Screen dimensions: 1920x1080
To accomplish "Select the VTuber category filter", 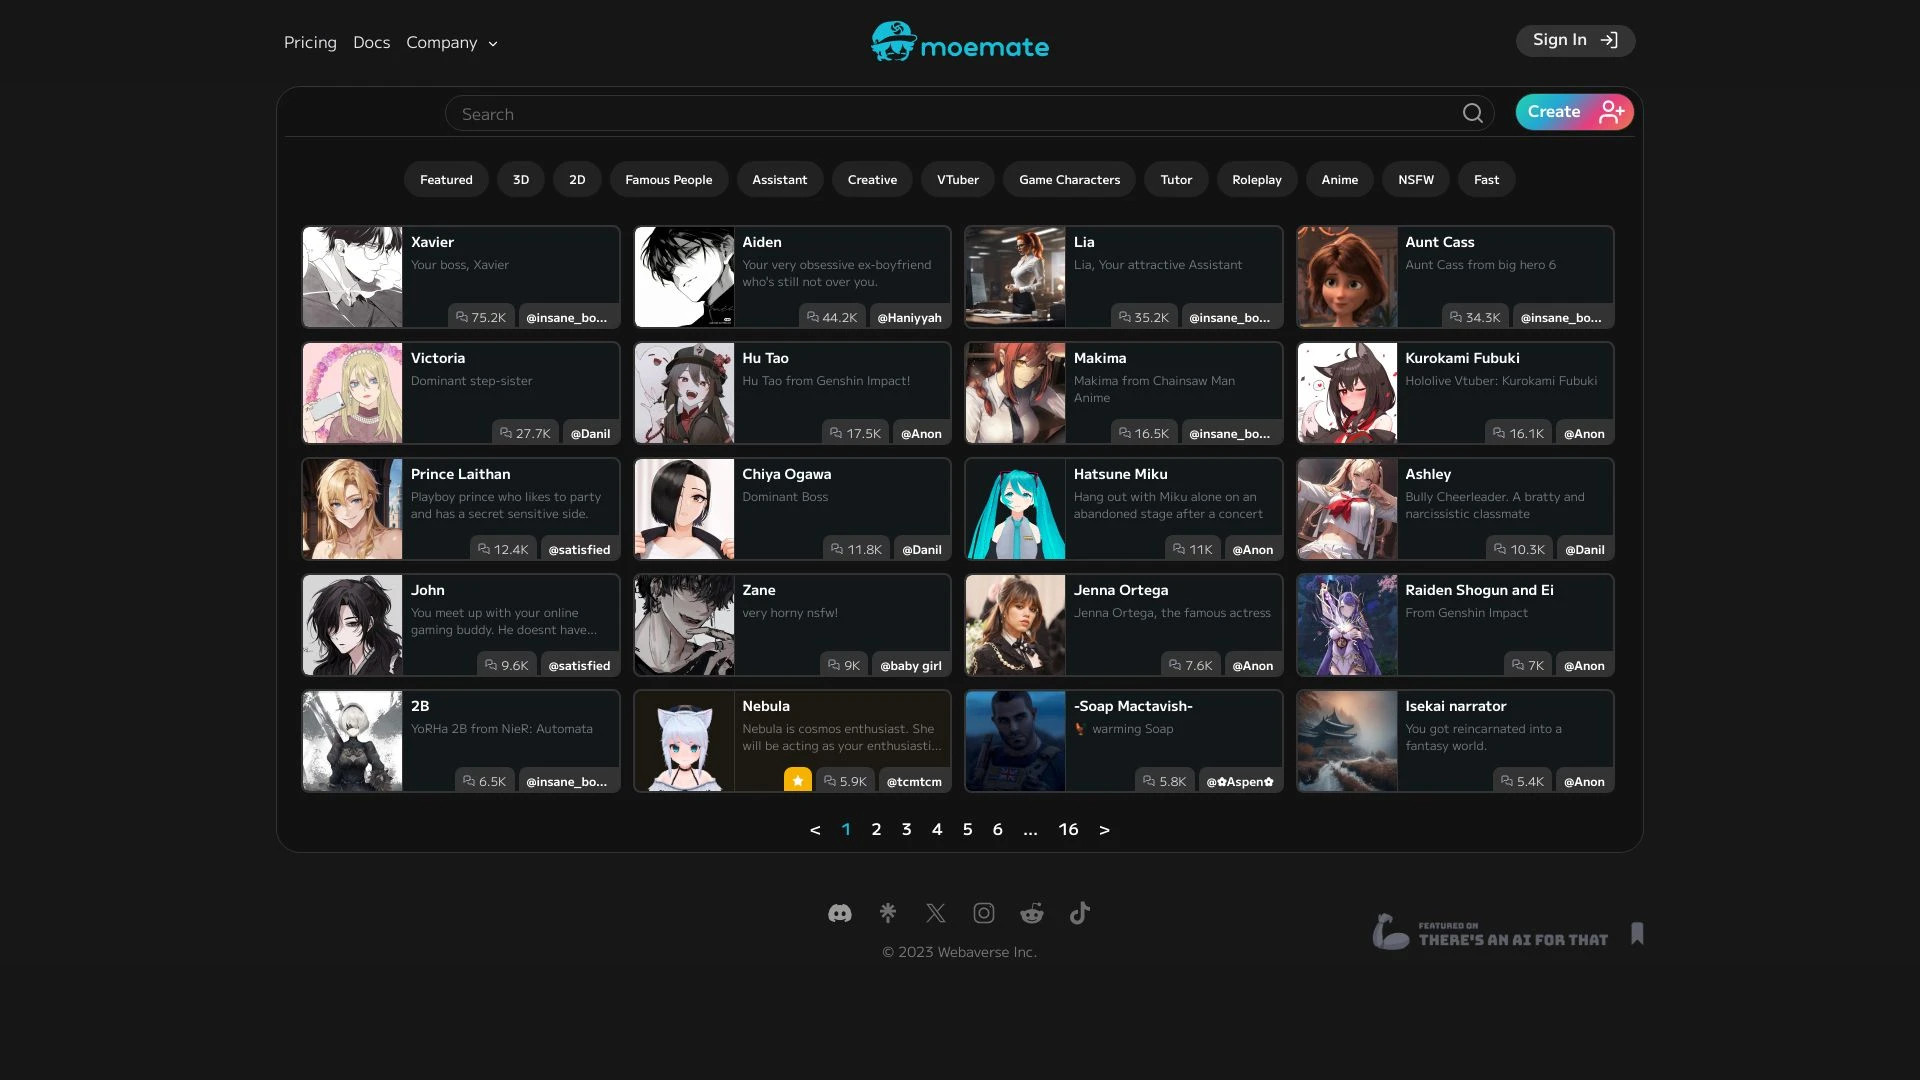I will coord(957,180).
